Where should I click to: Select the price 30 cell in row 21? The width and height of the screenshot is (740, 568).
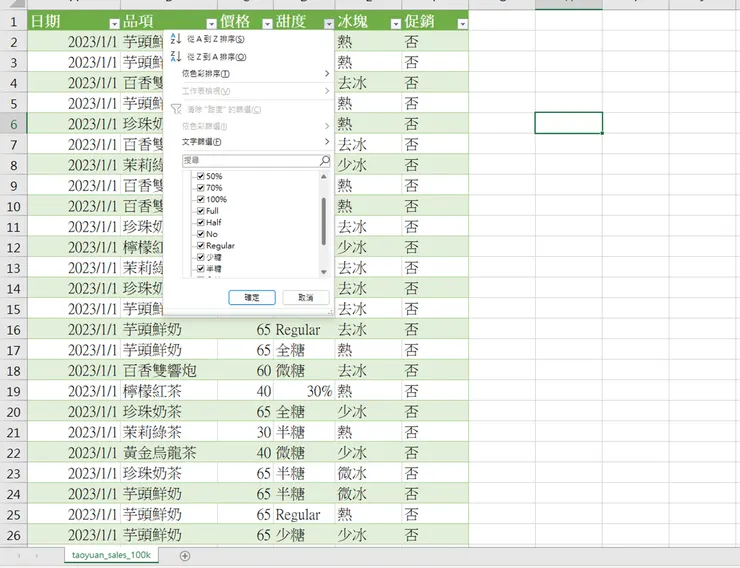pos(245,432)
